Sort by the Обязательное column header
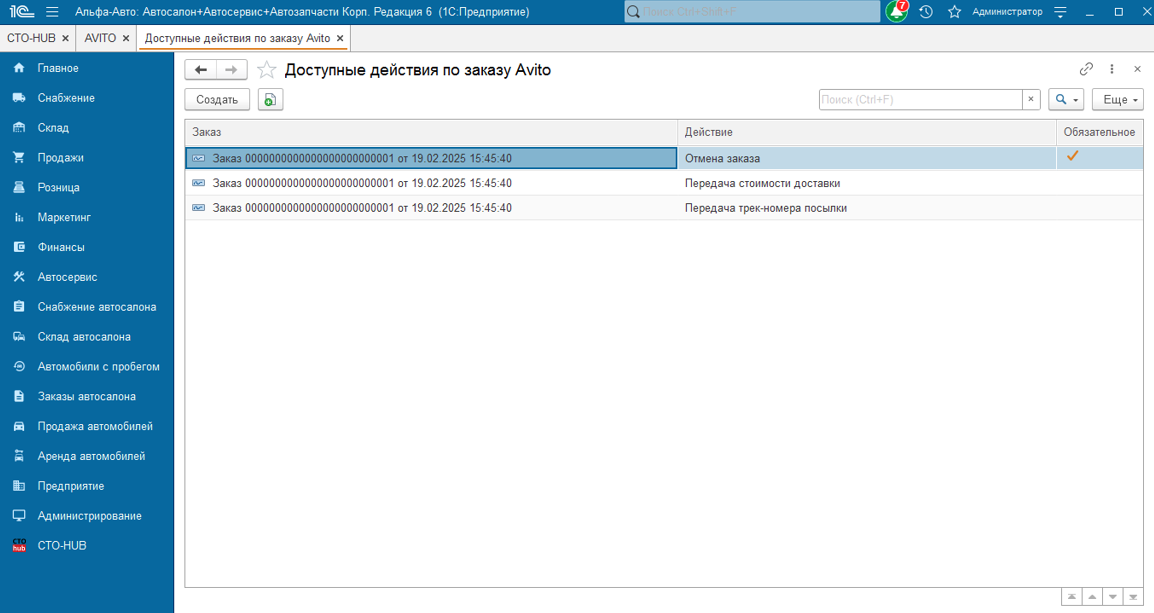The height and width of the screenshot is (613, 1154). tap(1100, 132)
